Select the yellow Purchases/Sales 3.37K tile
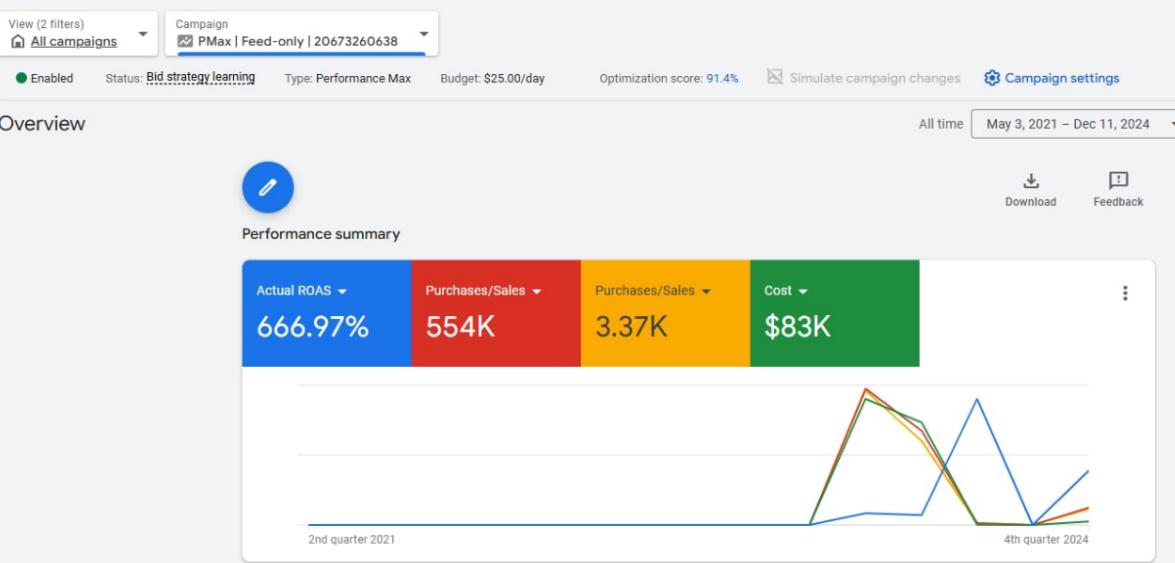The width and height of the screenshot is (1175, 563). [x=665, y=313]
